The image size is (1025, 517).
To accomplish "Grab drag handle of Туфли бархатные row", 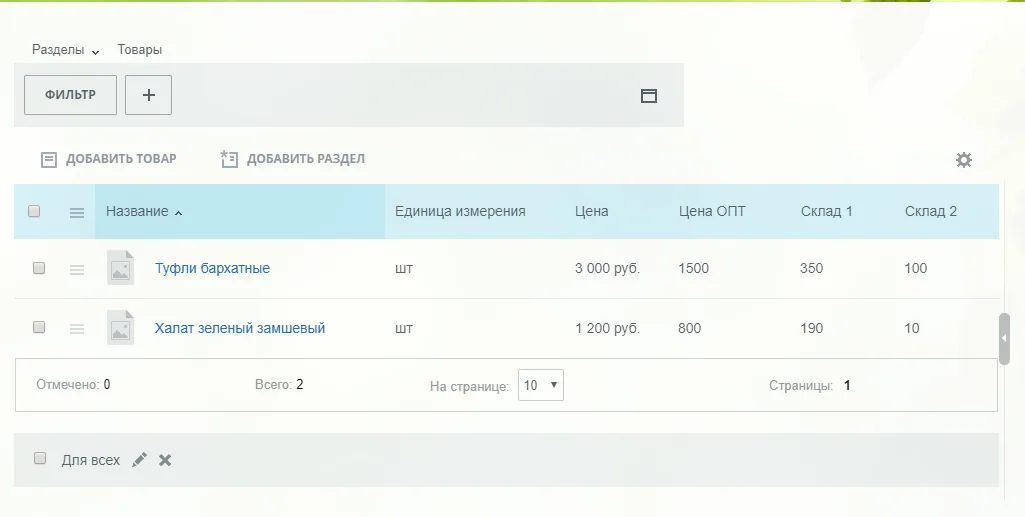I will point(76,269).
